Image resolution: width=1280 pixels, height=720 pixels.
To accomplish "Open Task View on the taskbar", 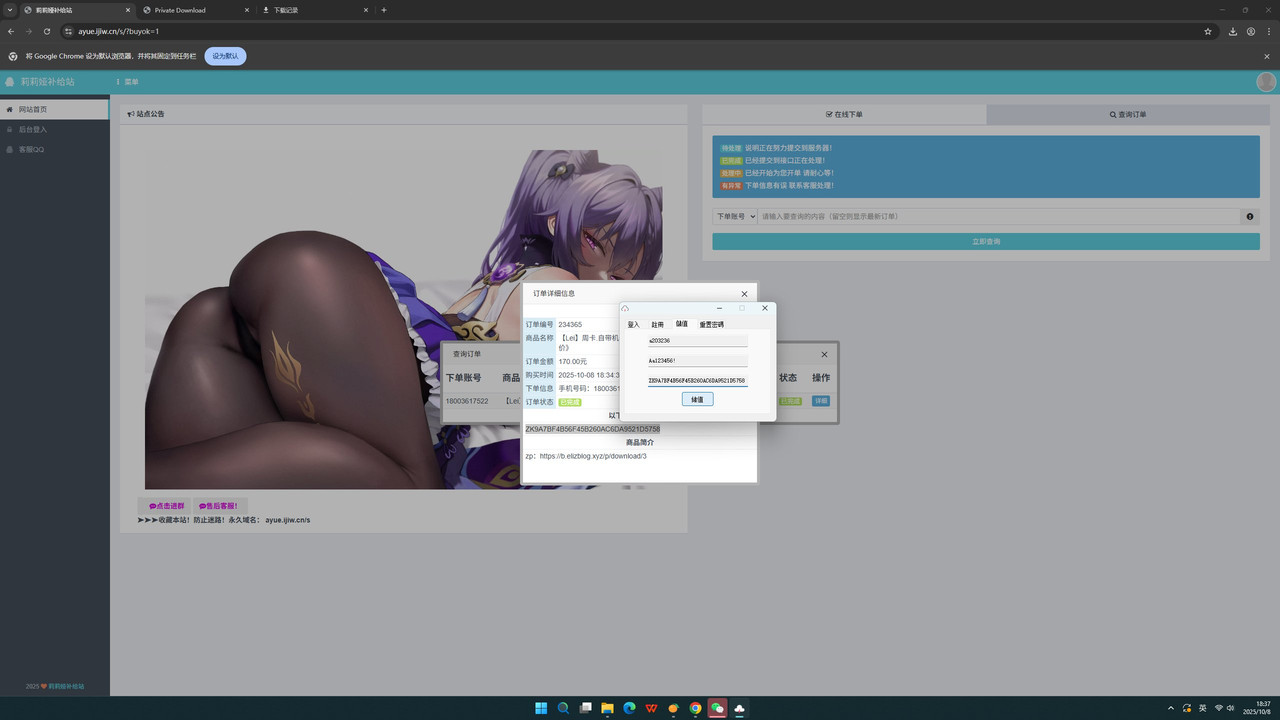I will [x=585, y=708].
